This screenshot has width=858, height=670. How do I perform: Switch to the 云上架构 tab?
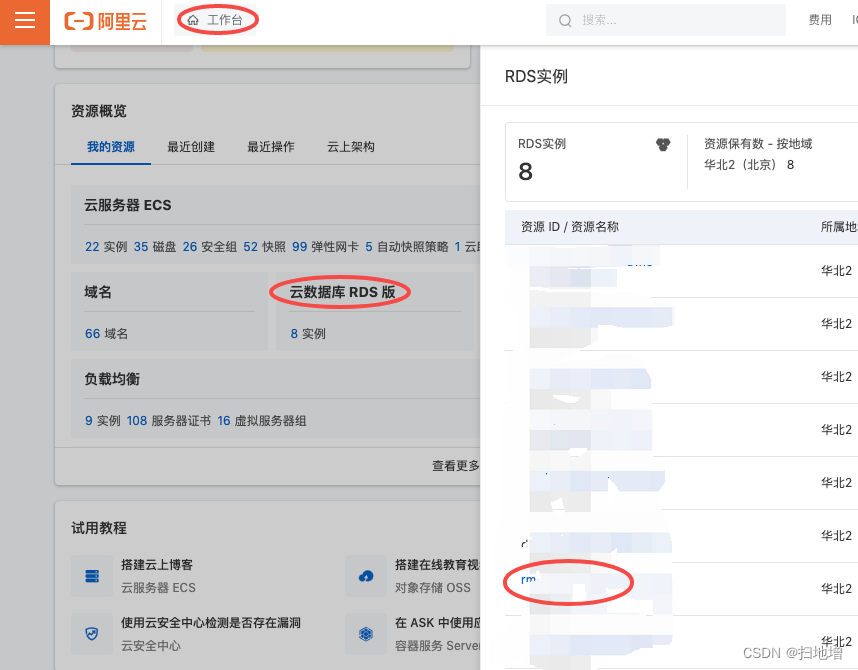(x=351, y=147)
